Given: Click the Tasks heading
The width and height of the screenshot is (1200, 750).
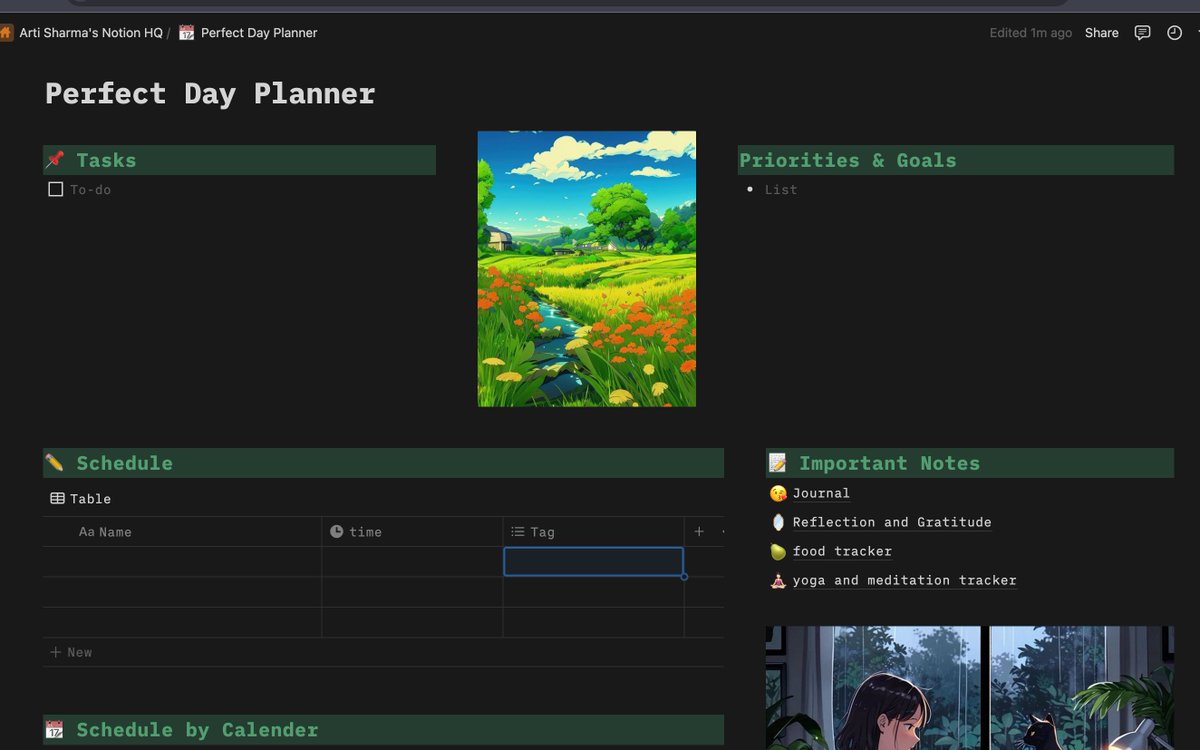Looking at the screenshot, I should (x=106, y=160).
